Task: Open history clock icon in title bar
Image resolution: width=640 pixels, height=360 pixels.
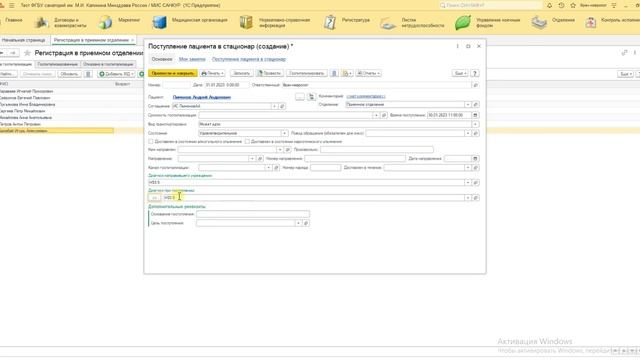Action: tap(561, 5)
